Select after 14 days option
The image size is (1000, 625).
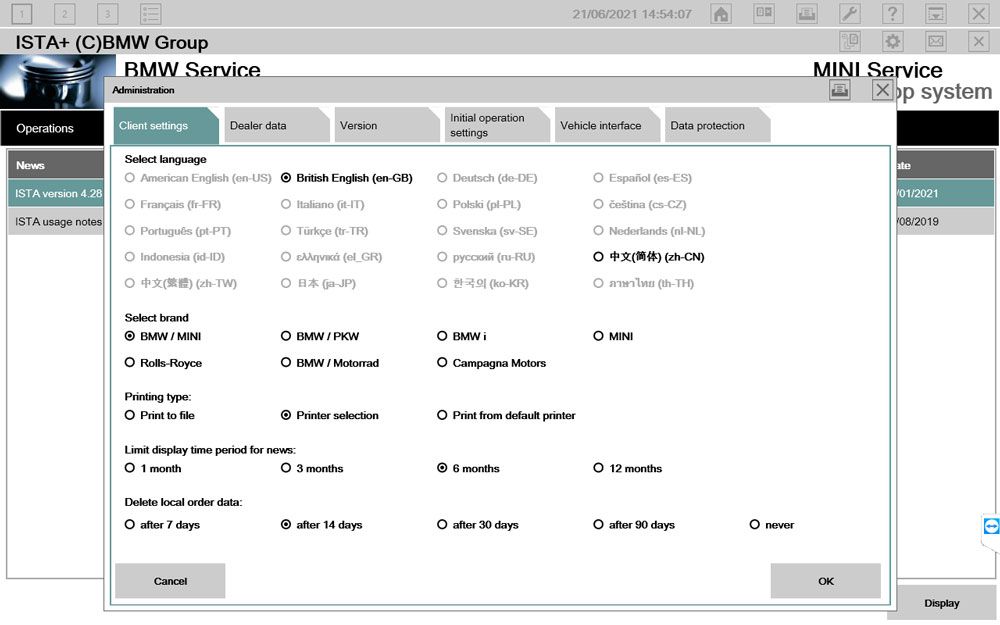[321, 524]
